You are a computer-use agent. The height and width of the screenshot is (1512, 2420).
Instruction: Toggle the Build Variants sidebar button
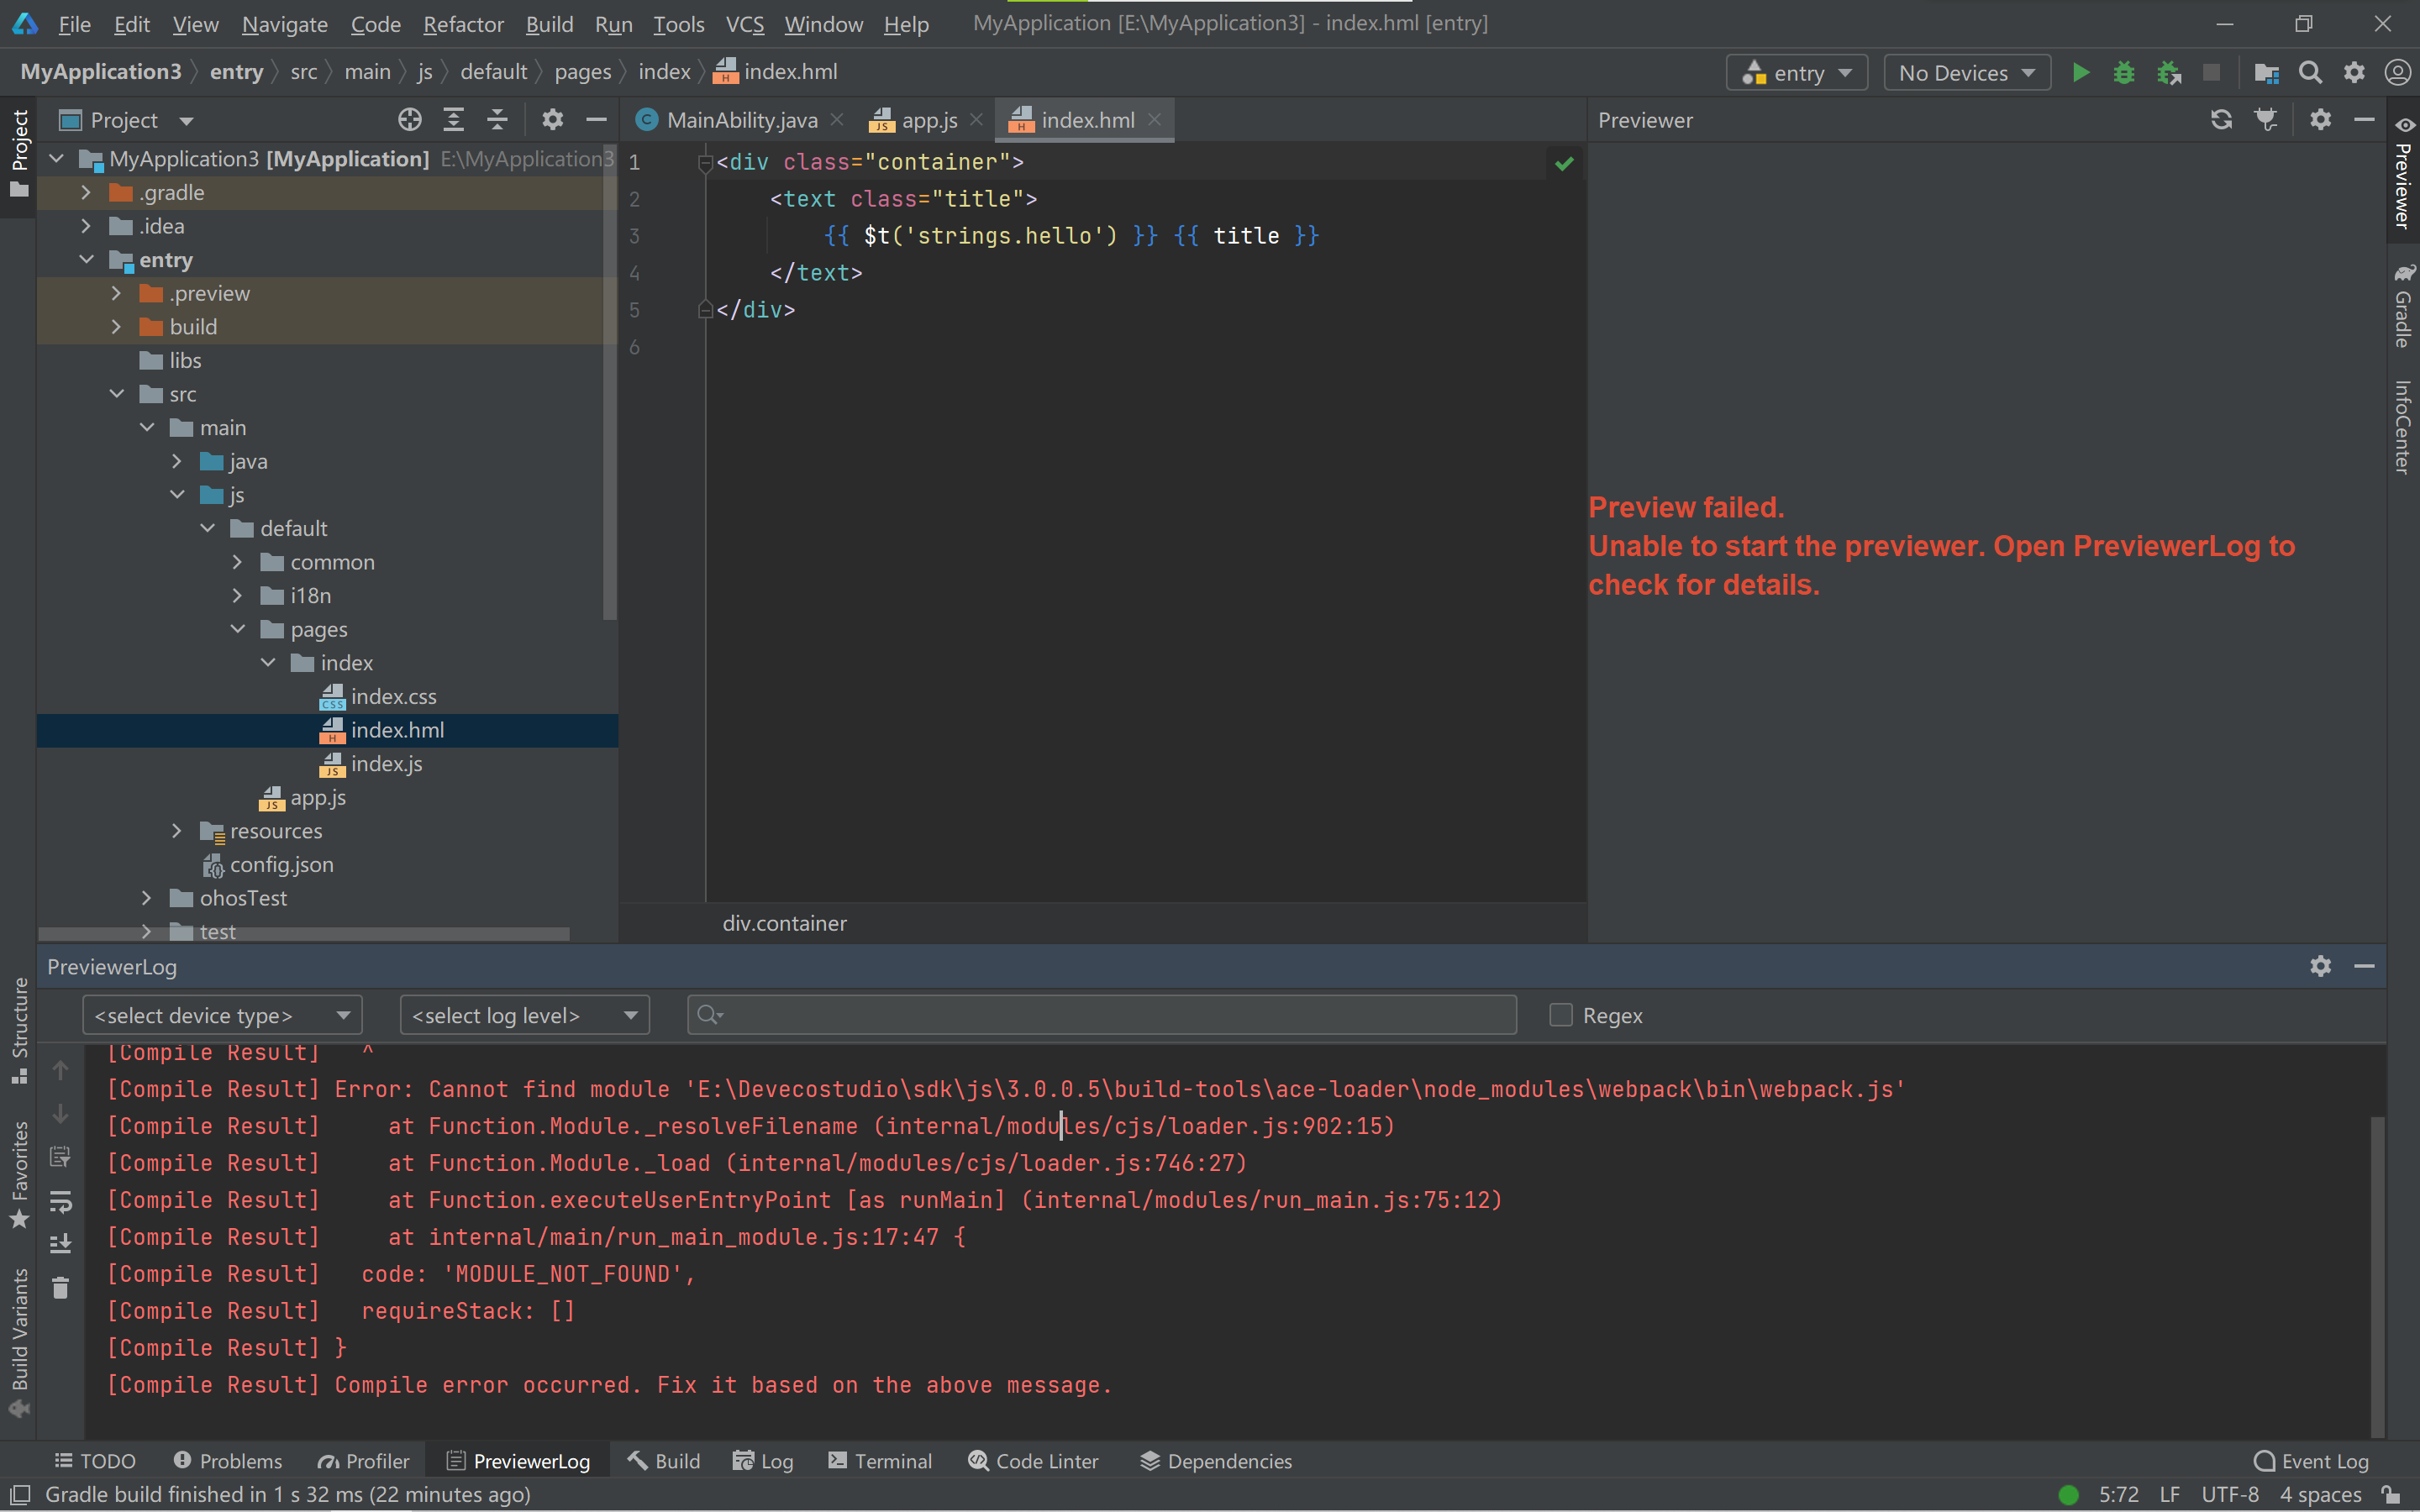click(19, 1342)
